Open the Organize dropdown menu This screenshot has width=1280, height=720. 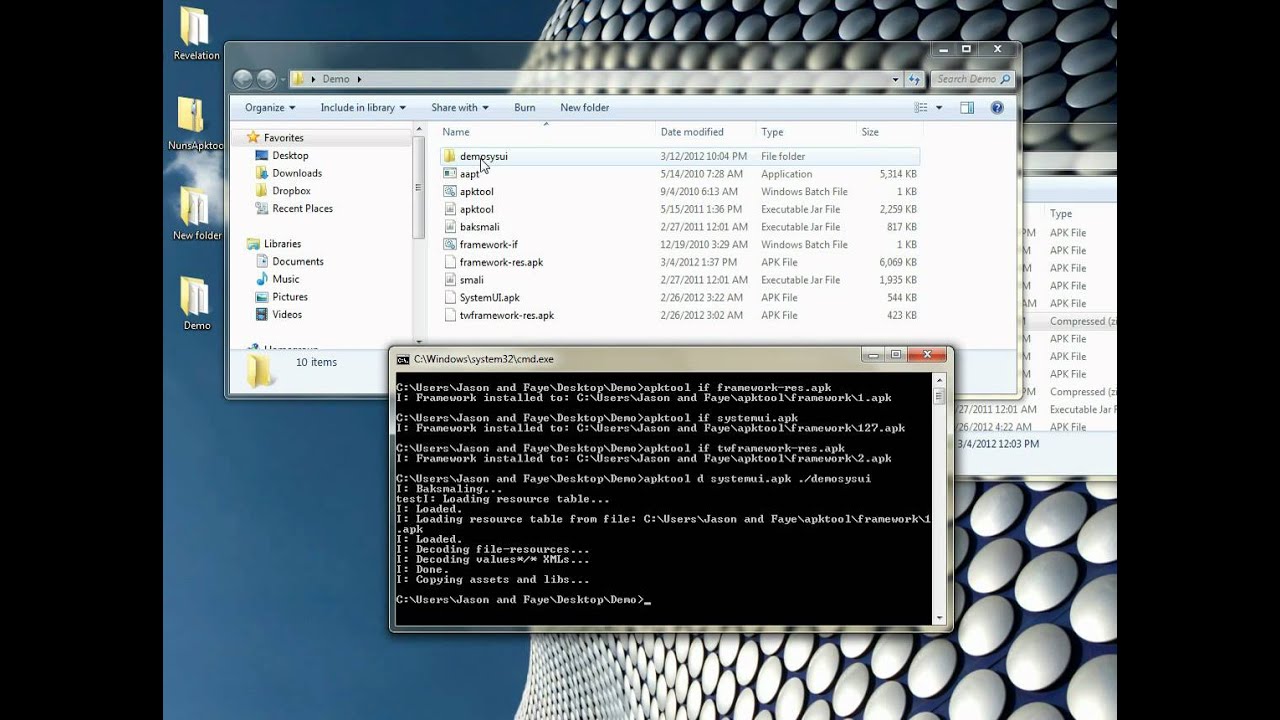point(270,107)
